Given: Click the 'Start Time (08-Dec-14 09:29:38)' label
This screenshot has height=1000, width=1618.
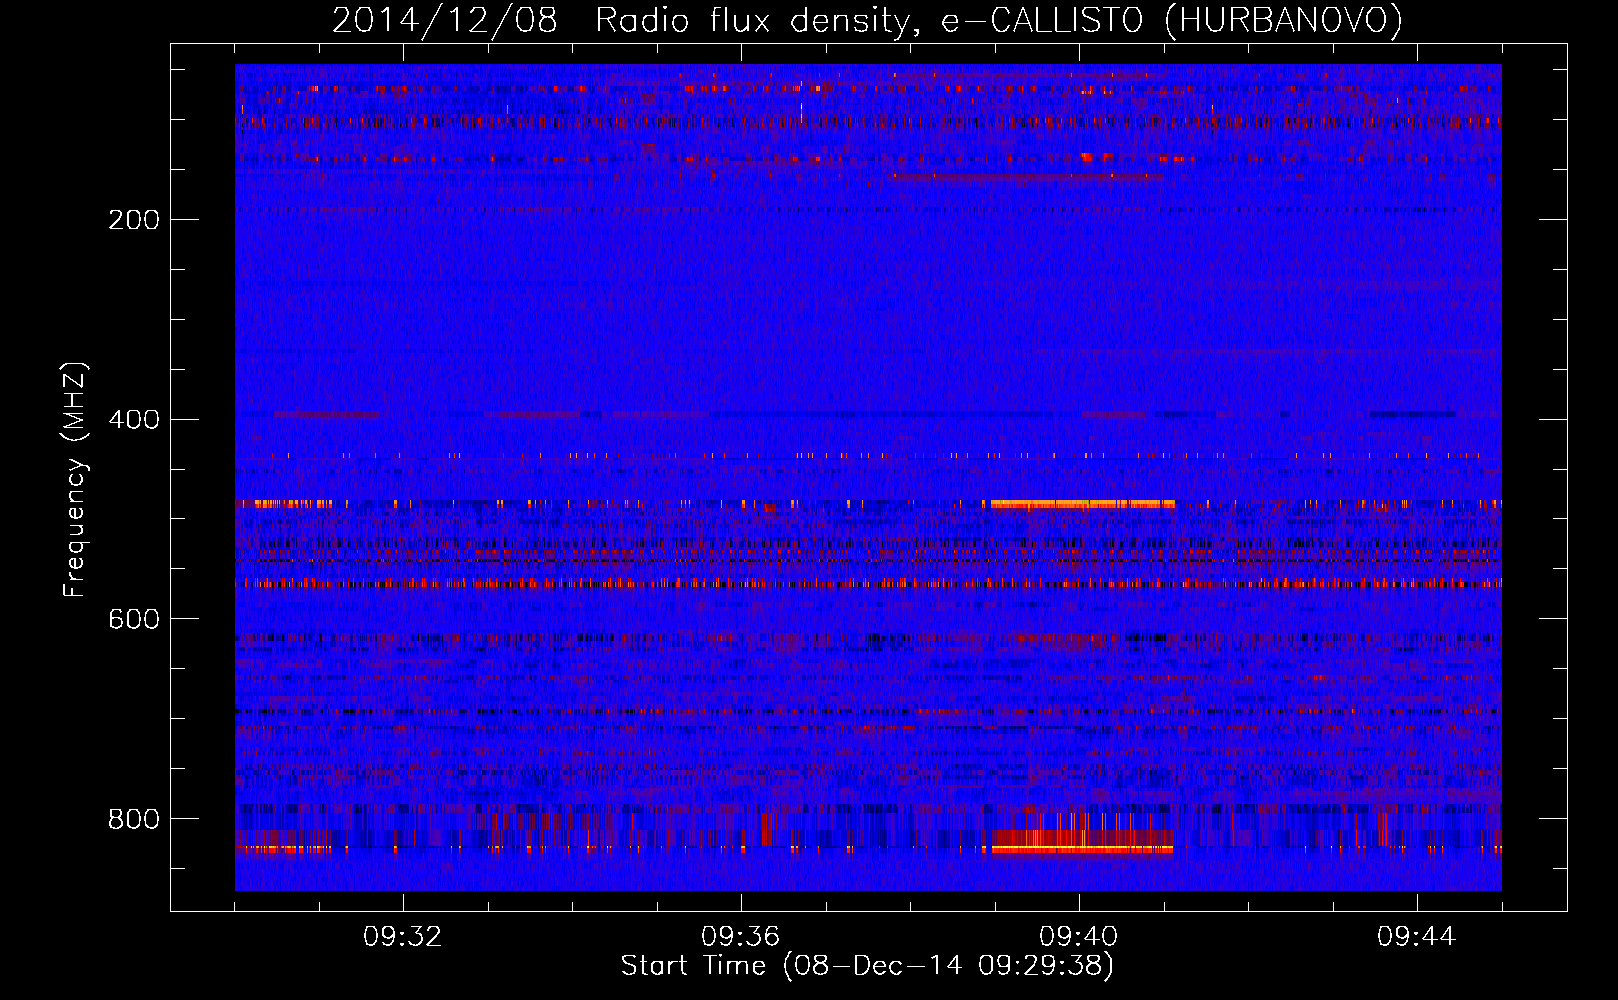Looking at the screenshot, I should pyautogui.click(x=867, y=966).
